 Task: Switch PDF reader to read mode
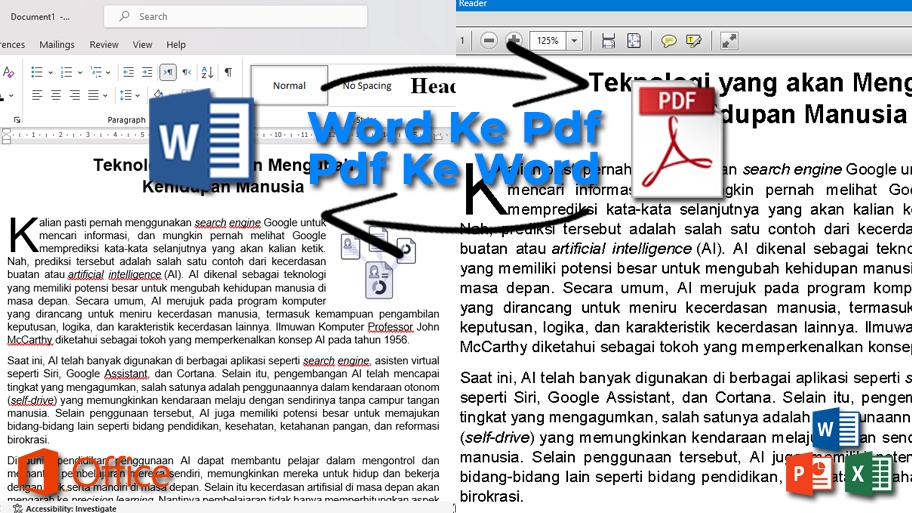729,41
